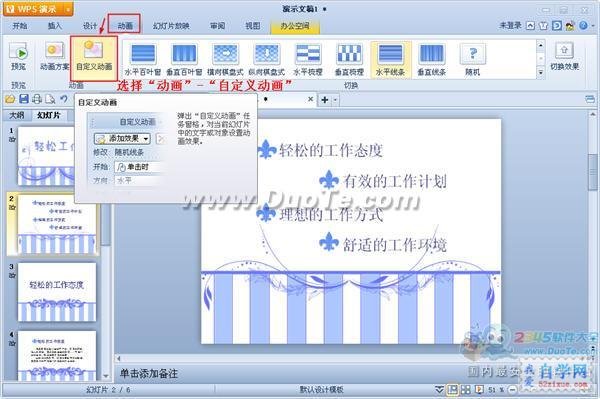This screenshot has width=600, height=399.
Task: Click the text 轻松的工作态度 on the slide
Action: tap(331, 150)
